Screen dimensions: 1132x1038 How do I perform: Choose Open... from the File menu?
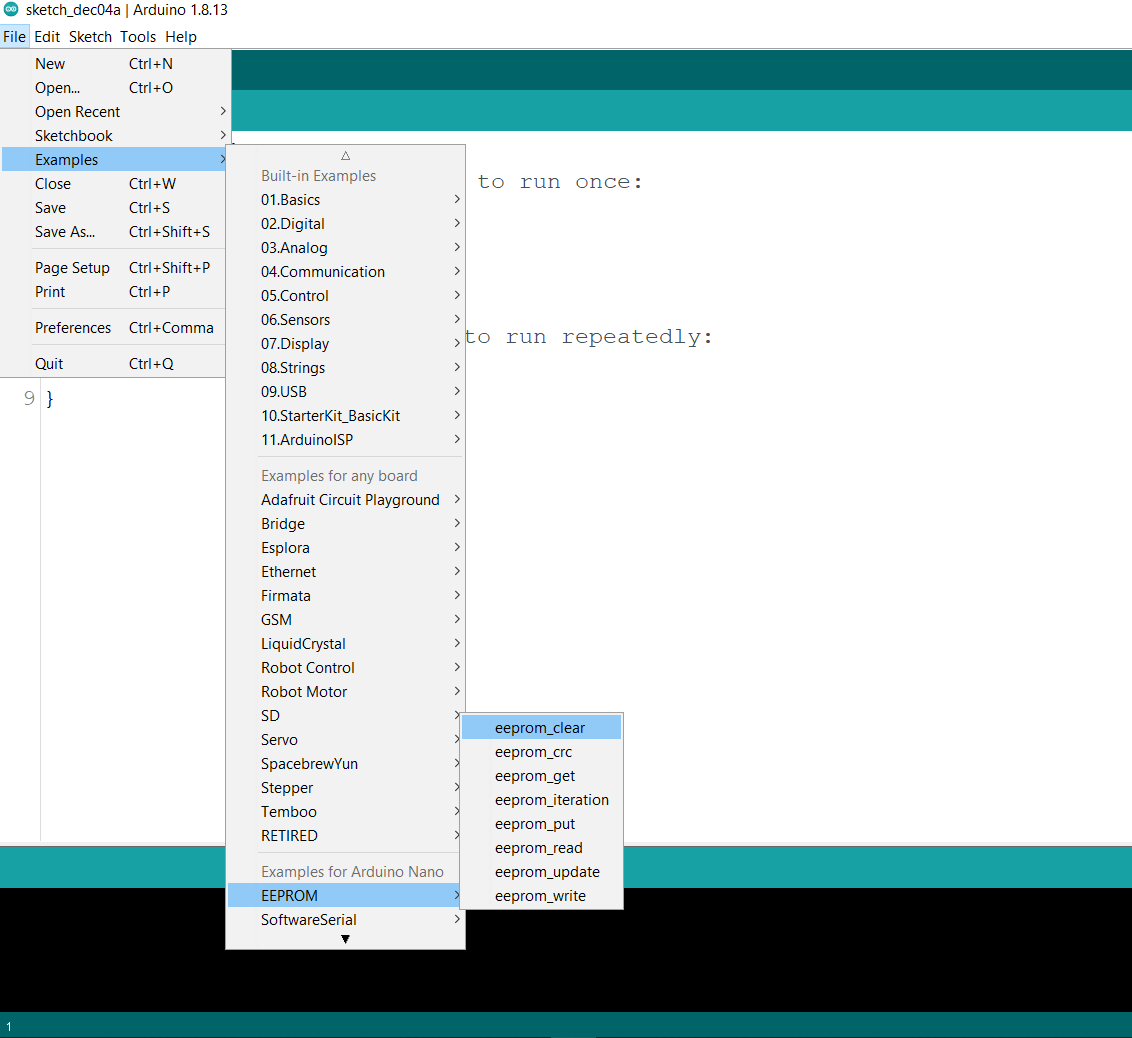(114, 87)
